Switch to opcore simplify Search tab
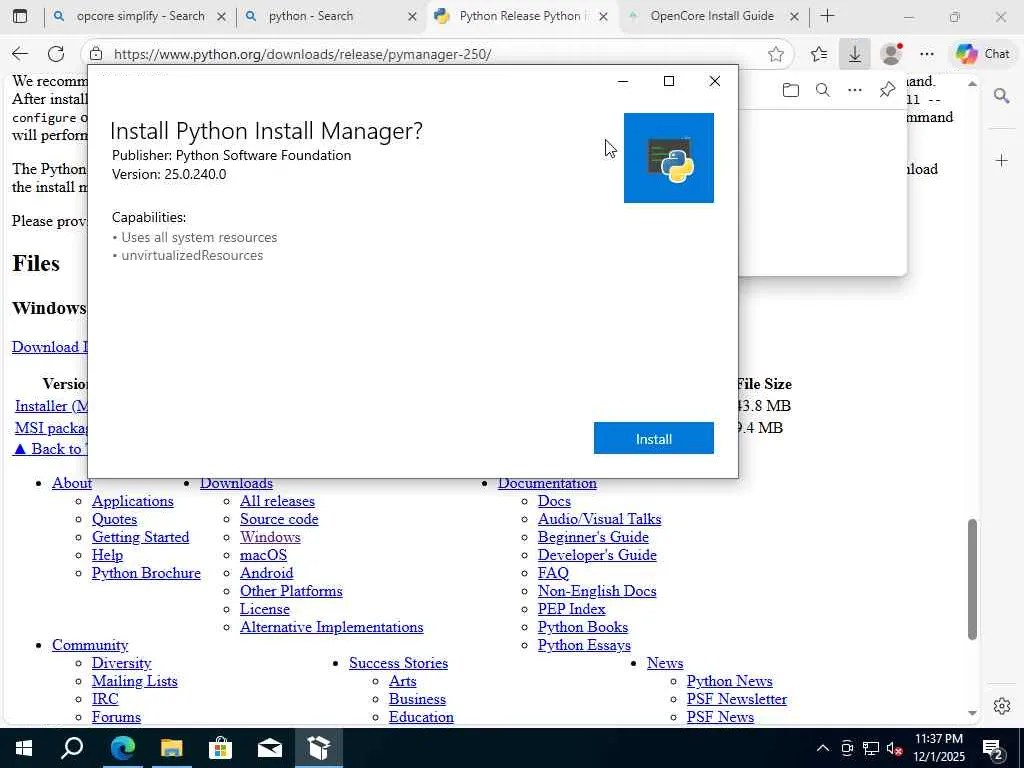 (140, 16)
